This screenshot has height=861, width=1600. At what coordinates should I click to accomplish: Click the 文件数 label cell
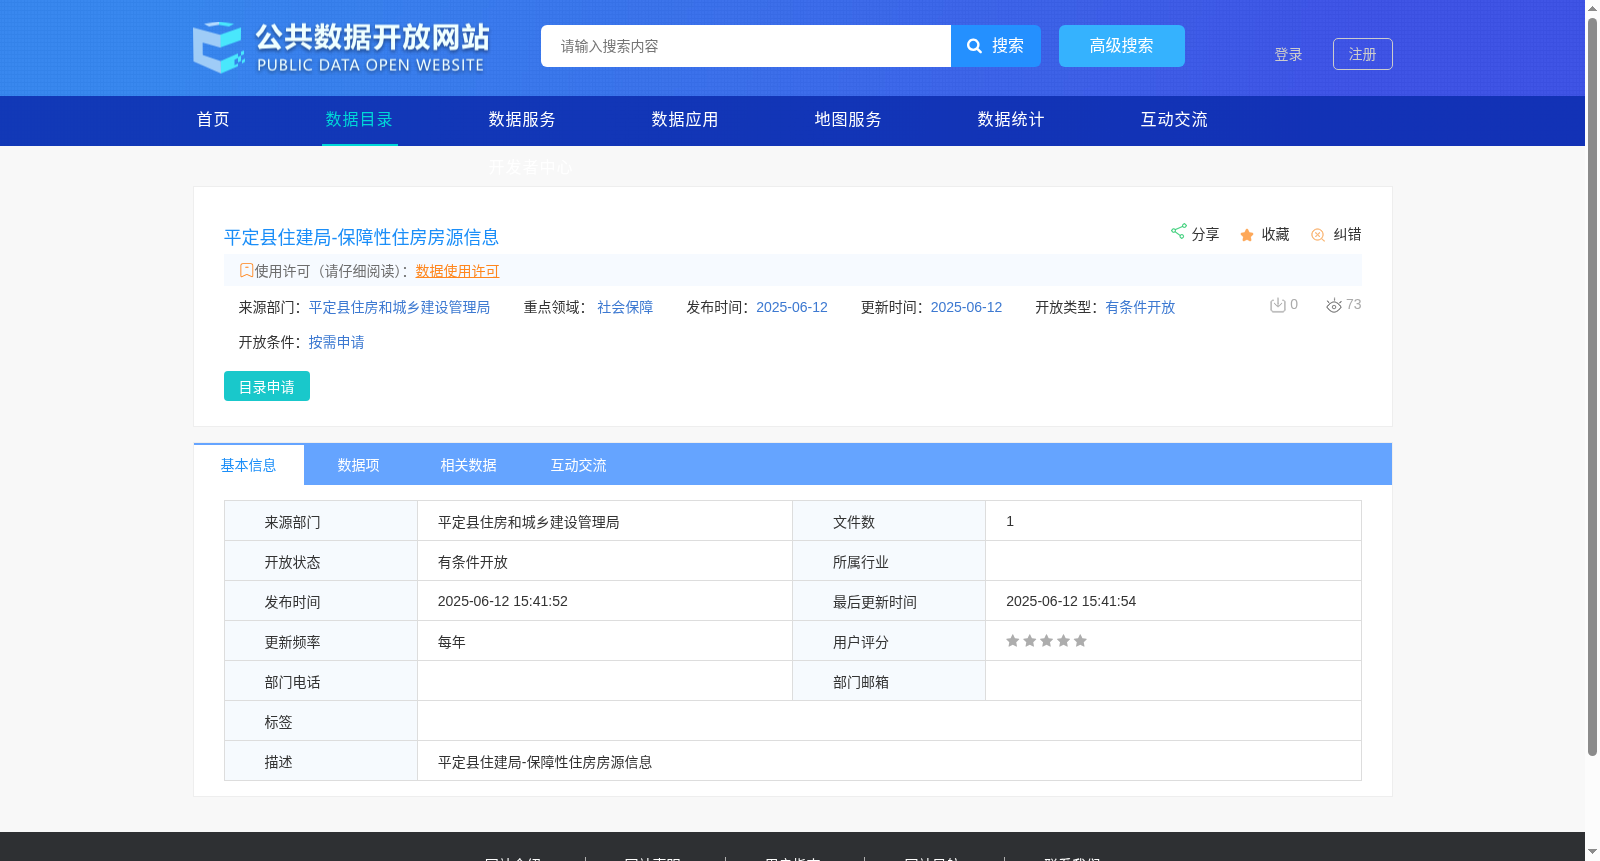click(889, 521)
